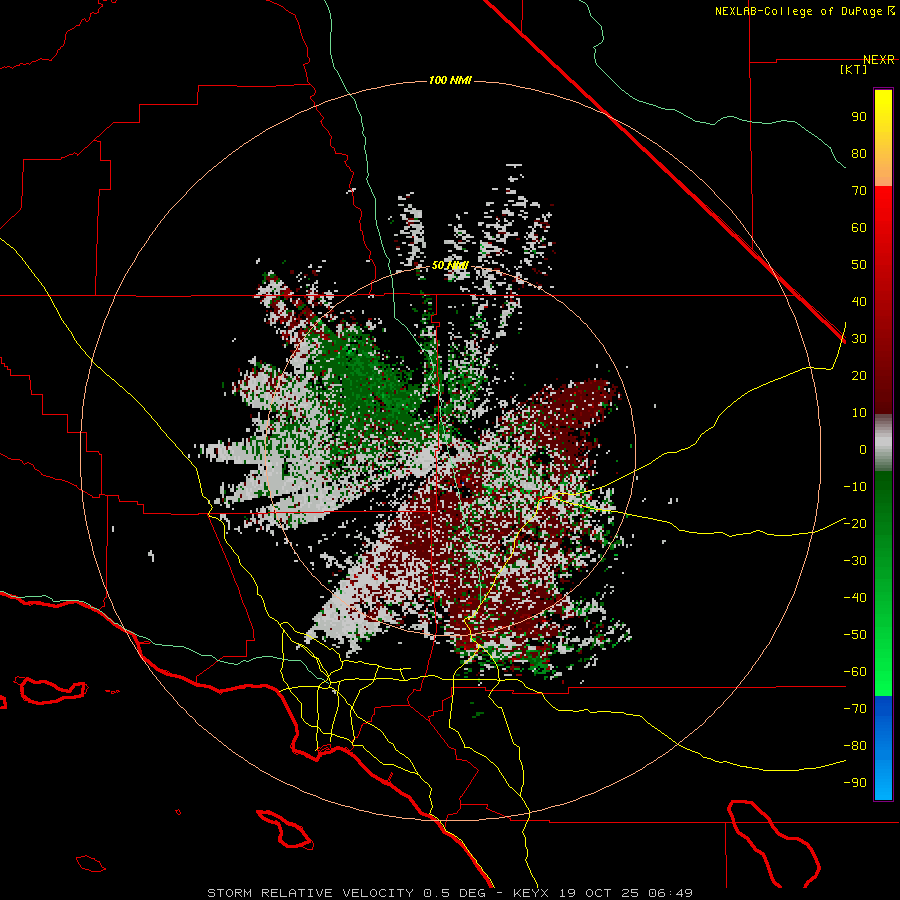Click the -70 value on the velocity scale
This screenshot has width=900, height=900.
click(855, 709)
